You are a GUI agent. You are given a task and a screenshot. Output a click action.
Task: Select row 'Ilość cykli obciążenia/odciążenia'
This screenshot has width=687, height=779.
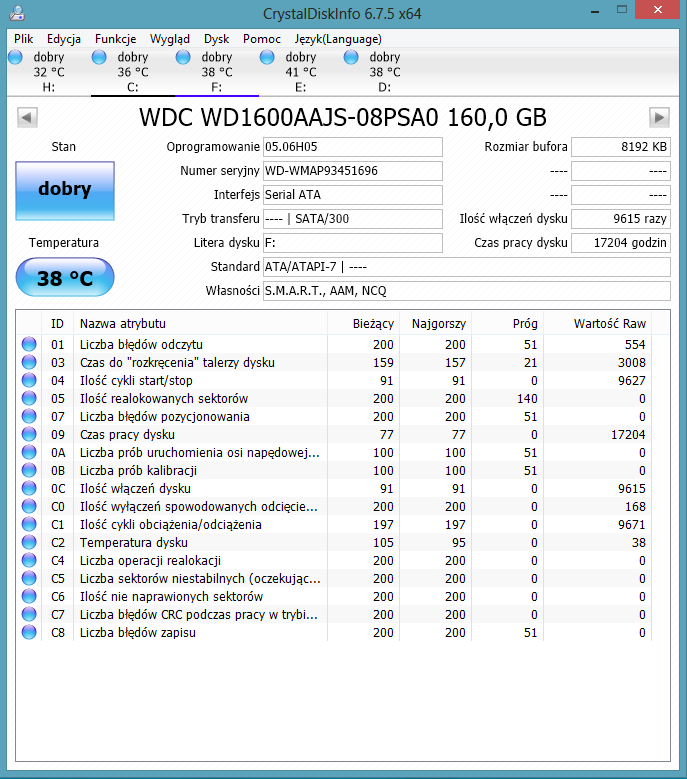coord(334,525)
